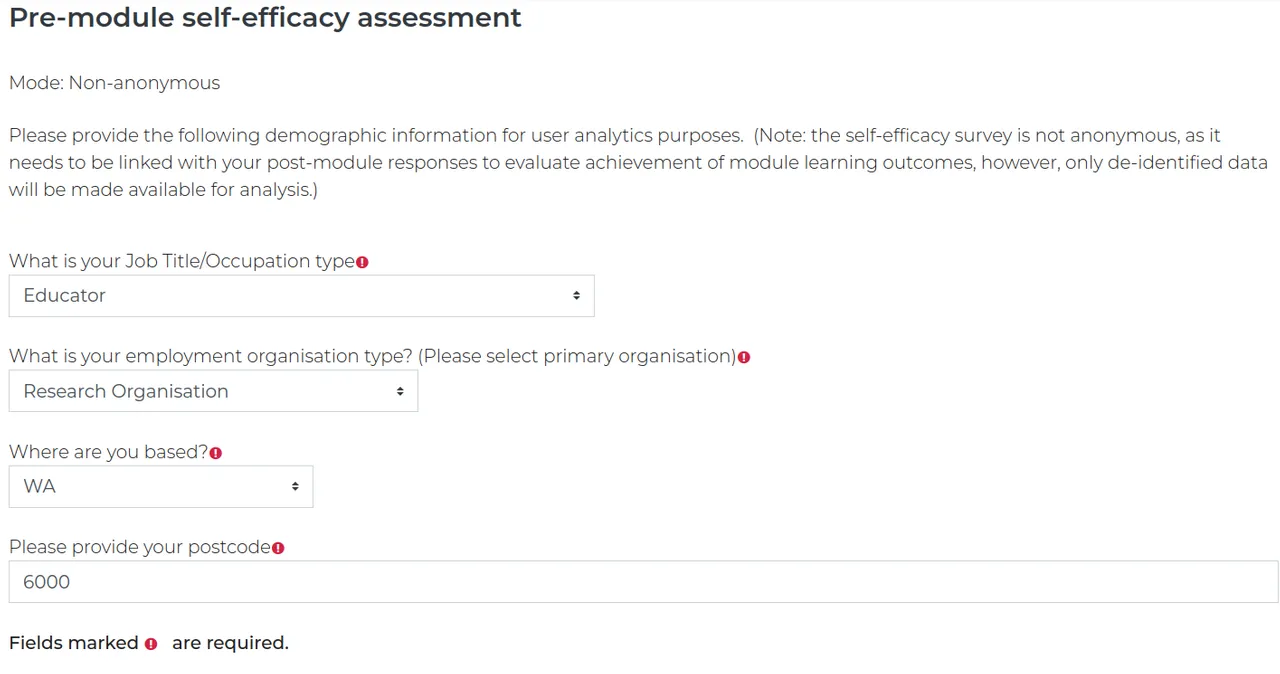Image resolution: width=1280 pixels, height=674 pixels.
Task: Click the 'Where are you based?' label
Action: (x=108, y=452)
